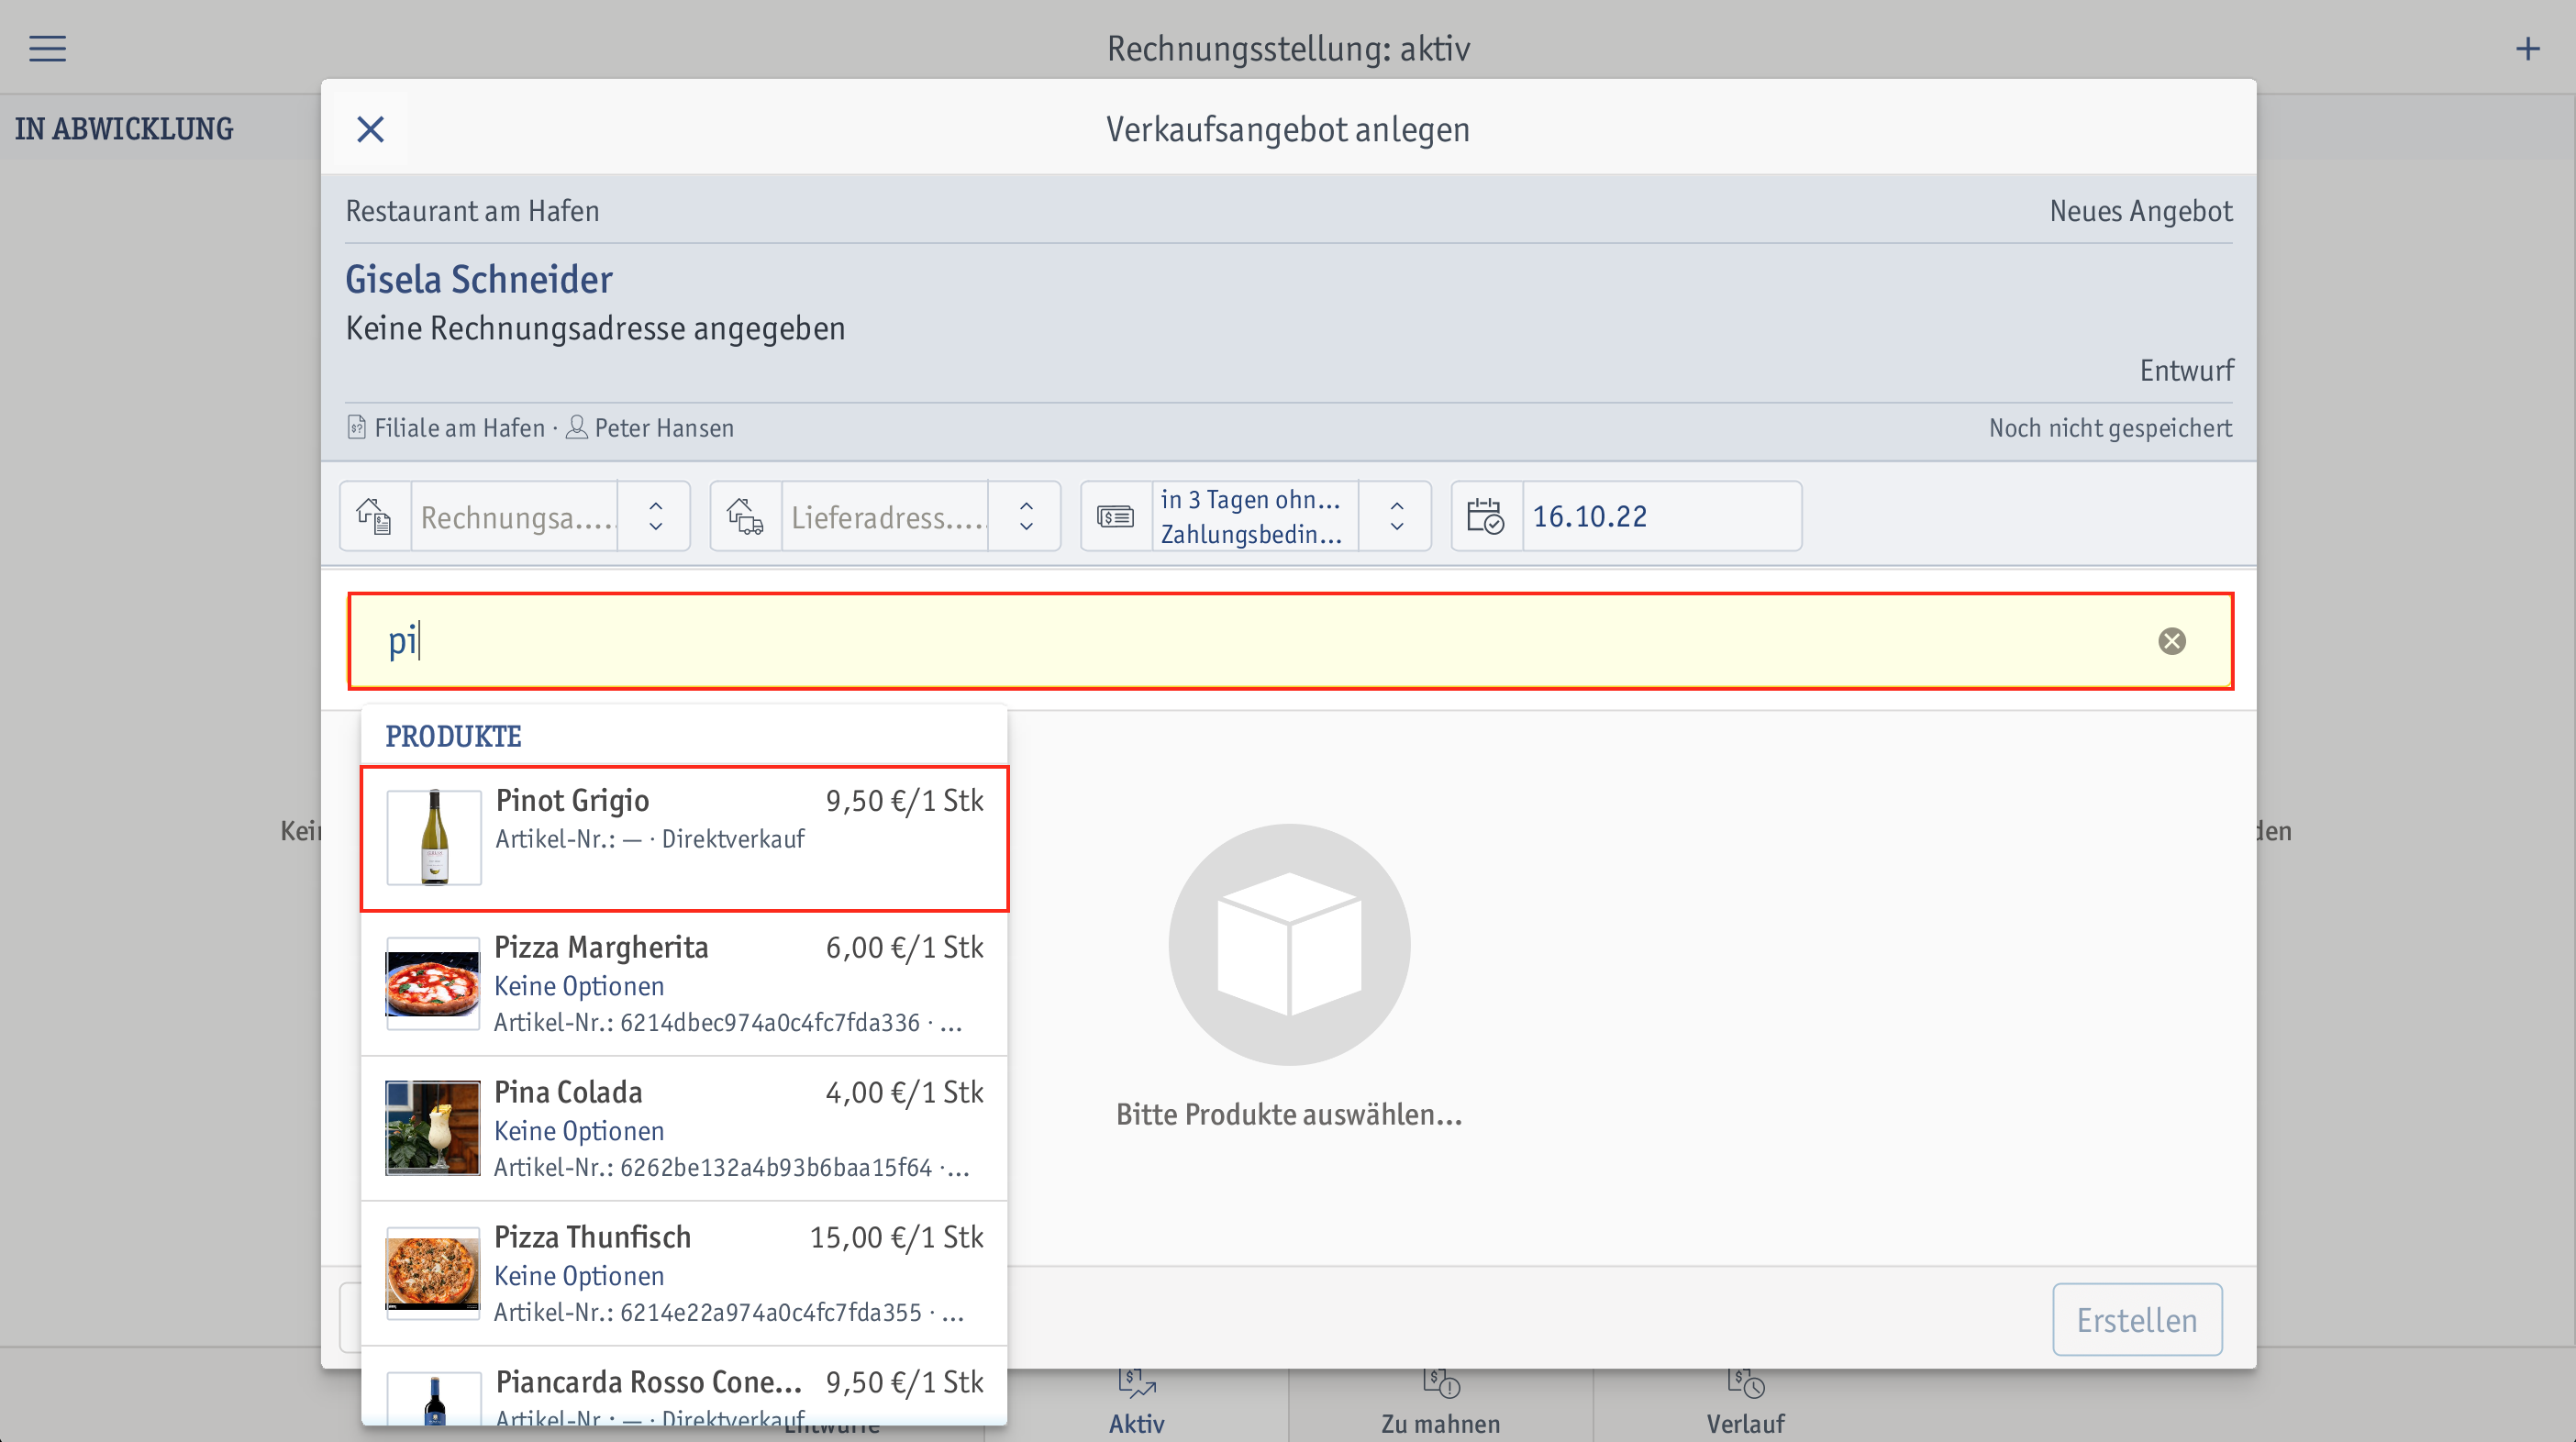Click the empty product box placeholder icon
The image size is (2576, 1442).
pyautogui.click(x=1289, y=944)
